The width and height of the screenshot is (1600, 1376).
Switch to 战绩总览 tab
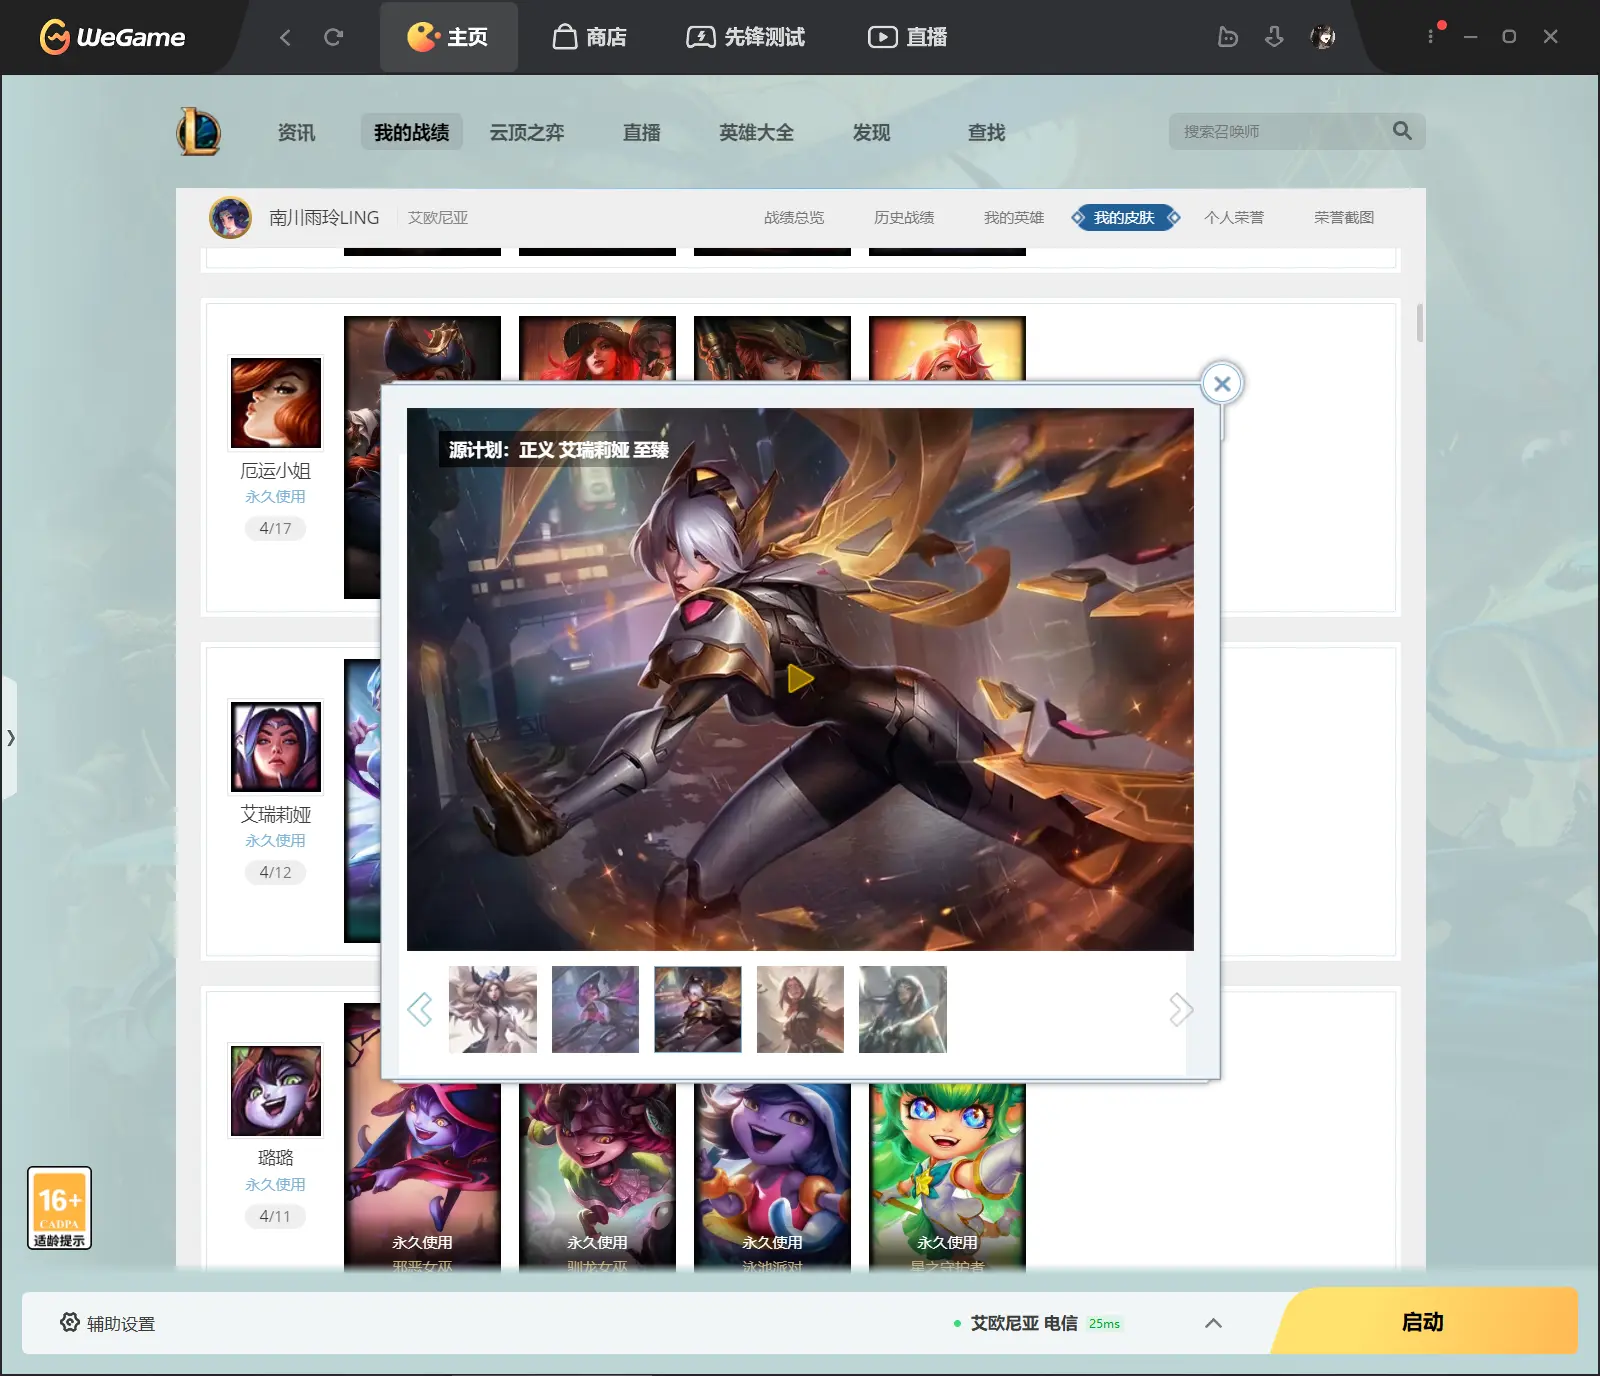tap(794, 217)
